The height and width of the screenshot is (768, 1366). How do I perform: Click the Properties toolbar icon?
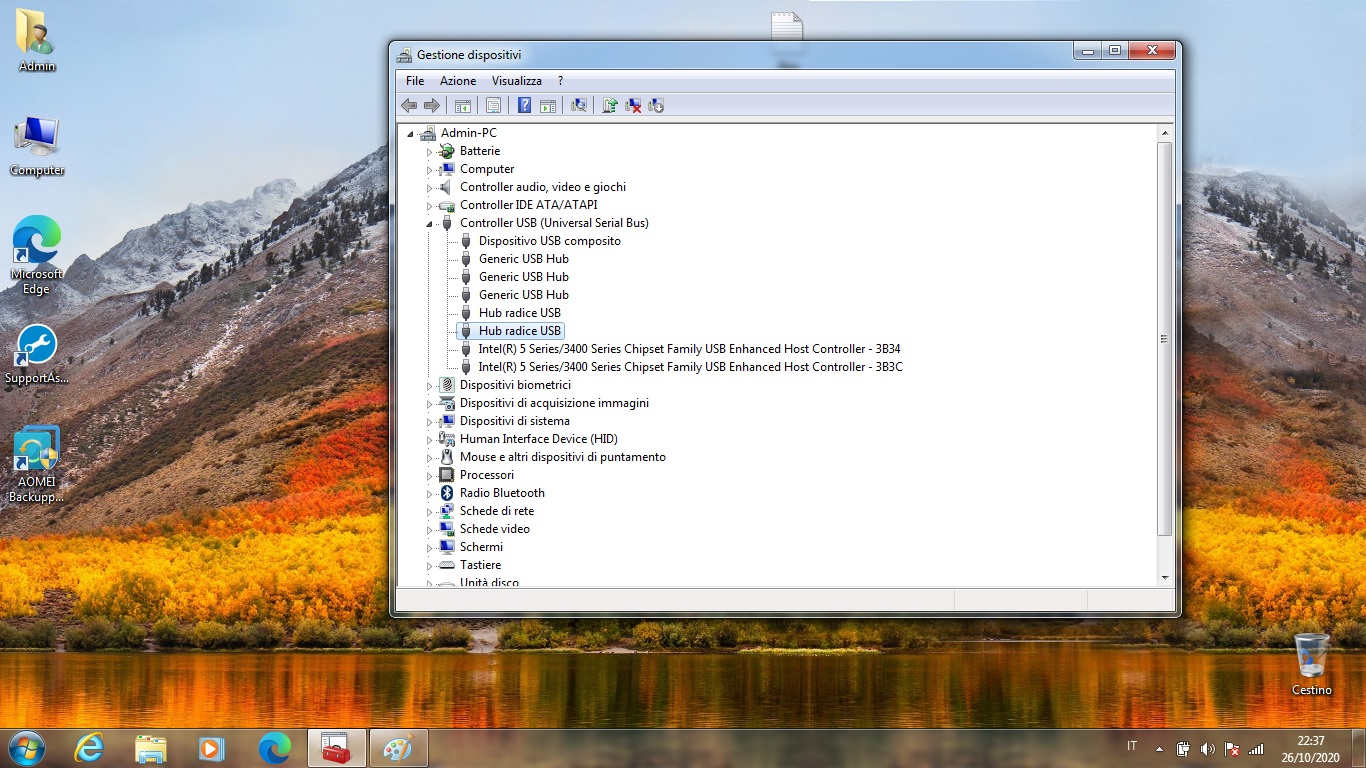(493, 105)
